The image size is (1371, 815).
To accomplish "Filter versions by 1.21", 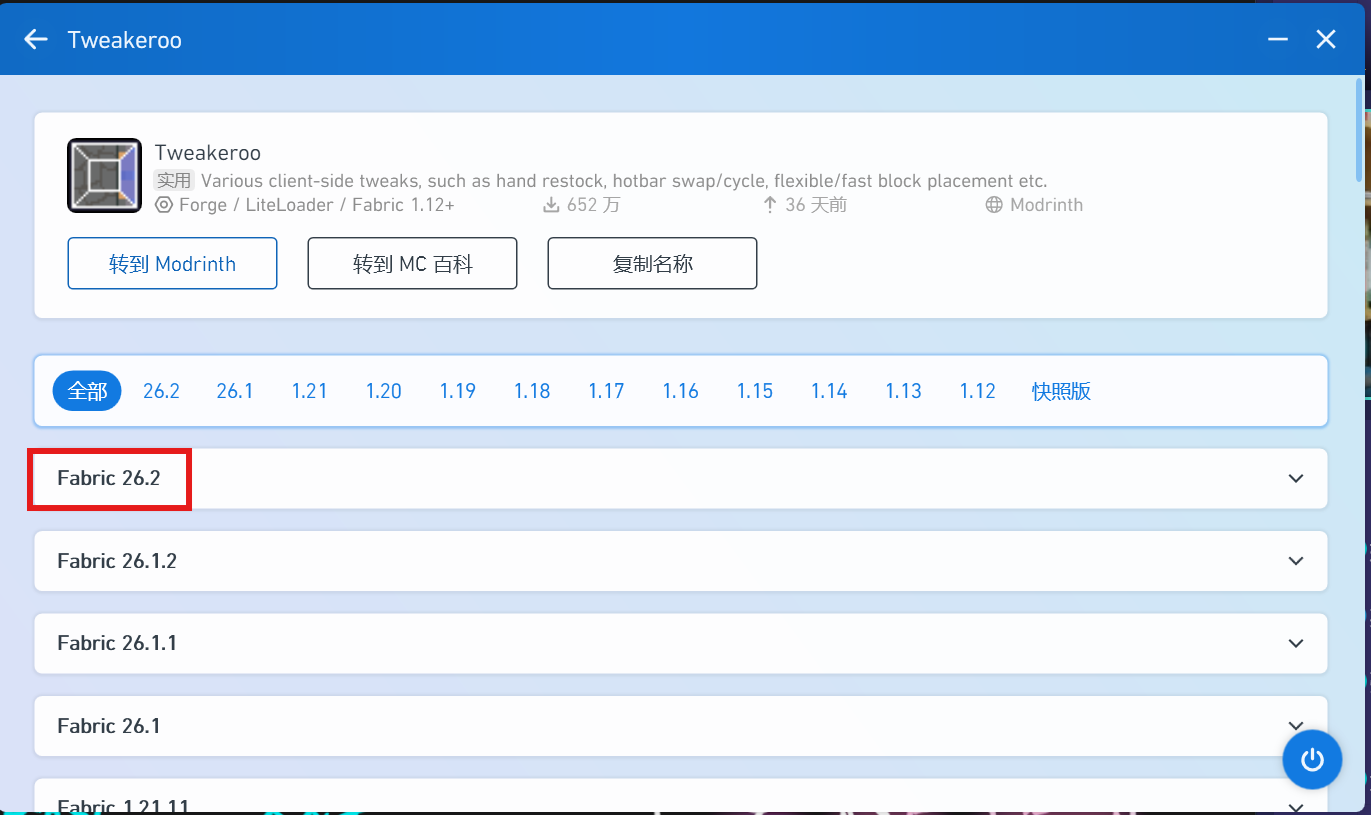I will 310,391.
